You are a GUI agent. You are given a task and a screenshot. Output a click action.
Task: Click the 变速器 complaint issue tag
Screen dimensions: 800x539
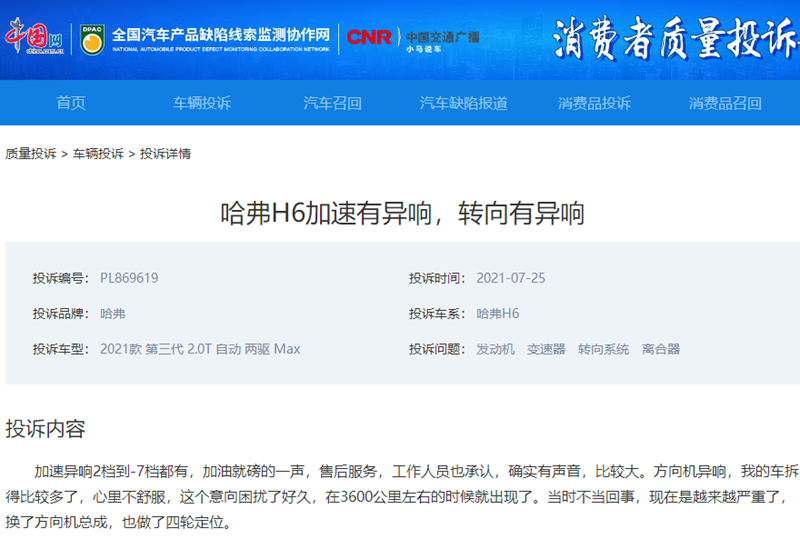546,349
